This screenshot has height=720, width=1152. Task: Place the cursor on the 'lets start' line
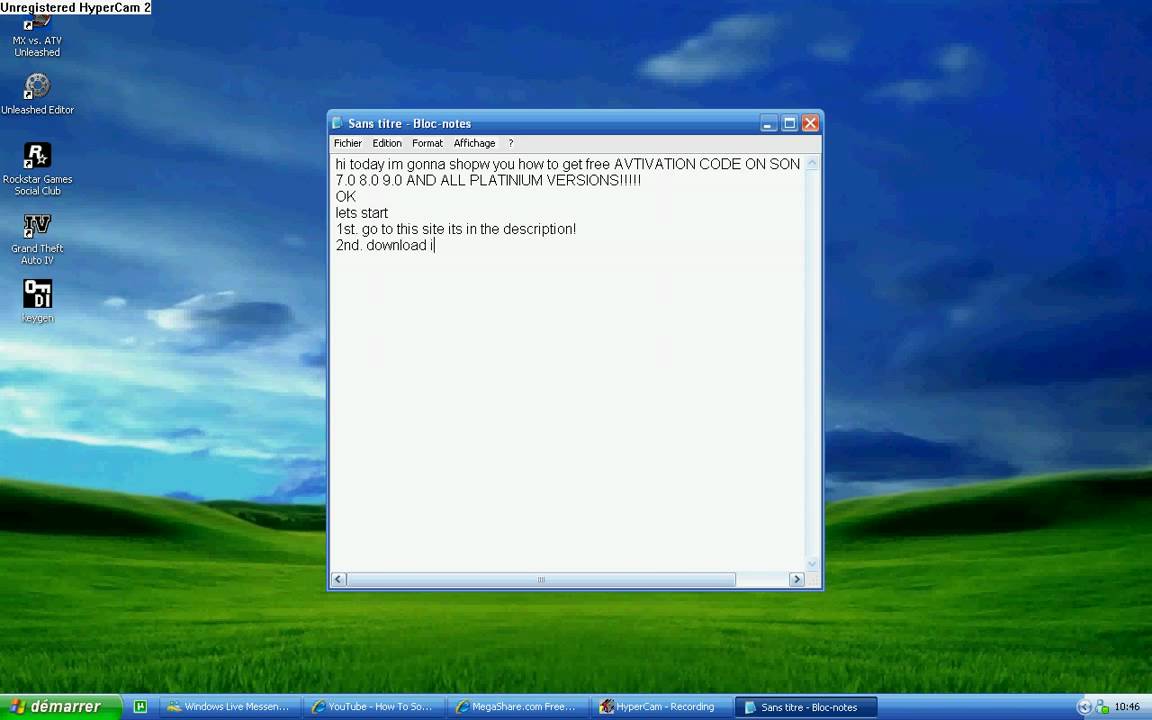[361, 213]
